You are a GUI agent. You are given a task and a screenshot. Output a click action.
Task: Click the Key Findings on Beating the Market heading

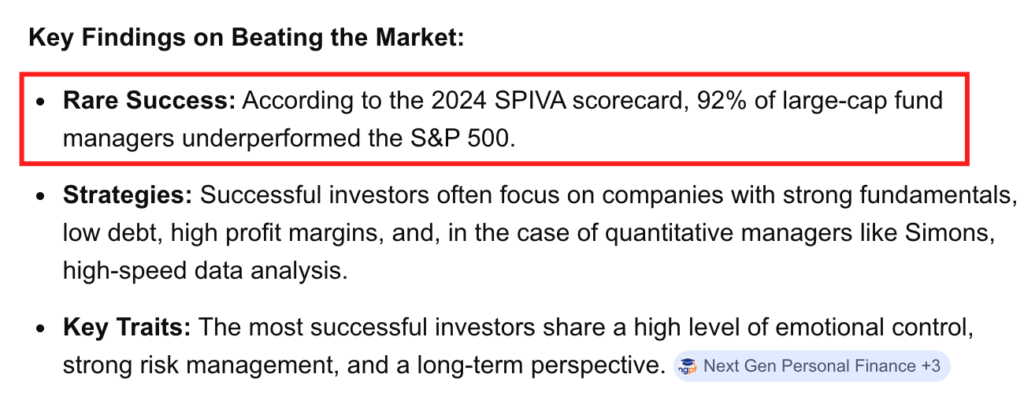(246, 39)
